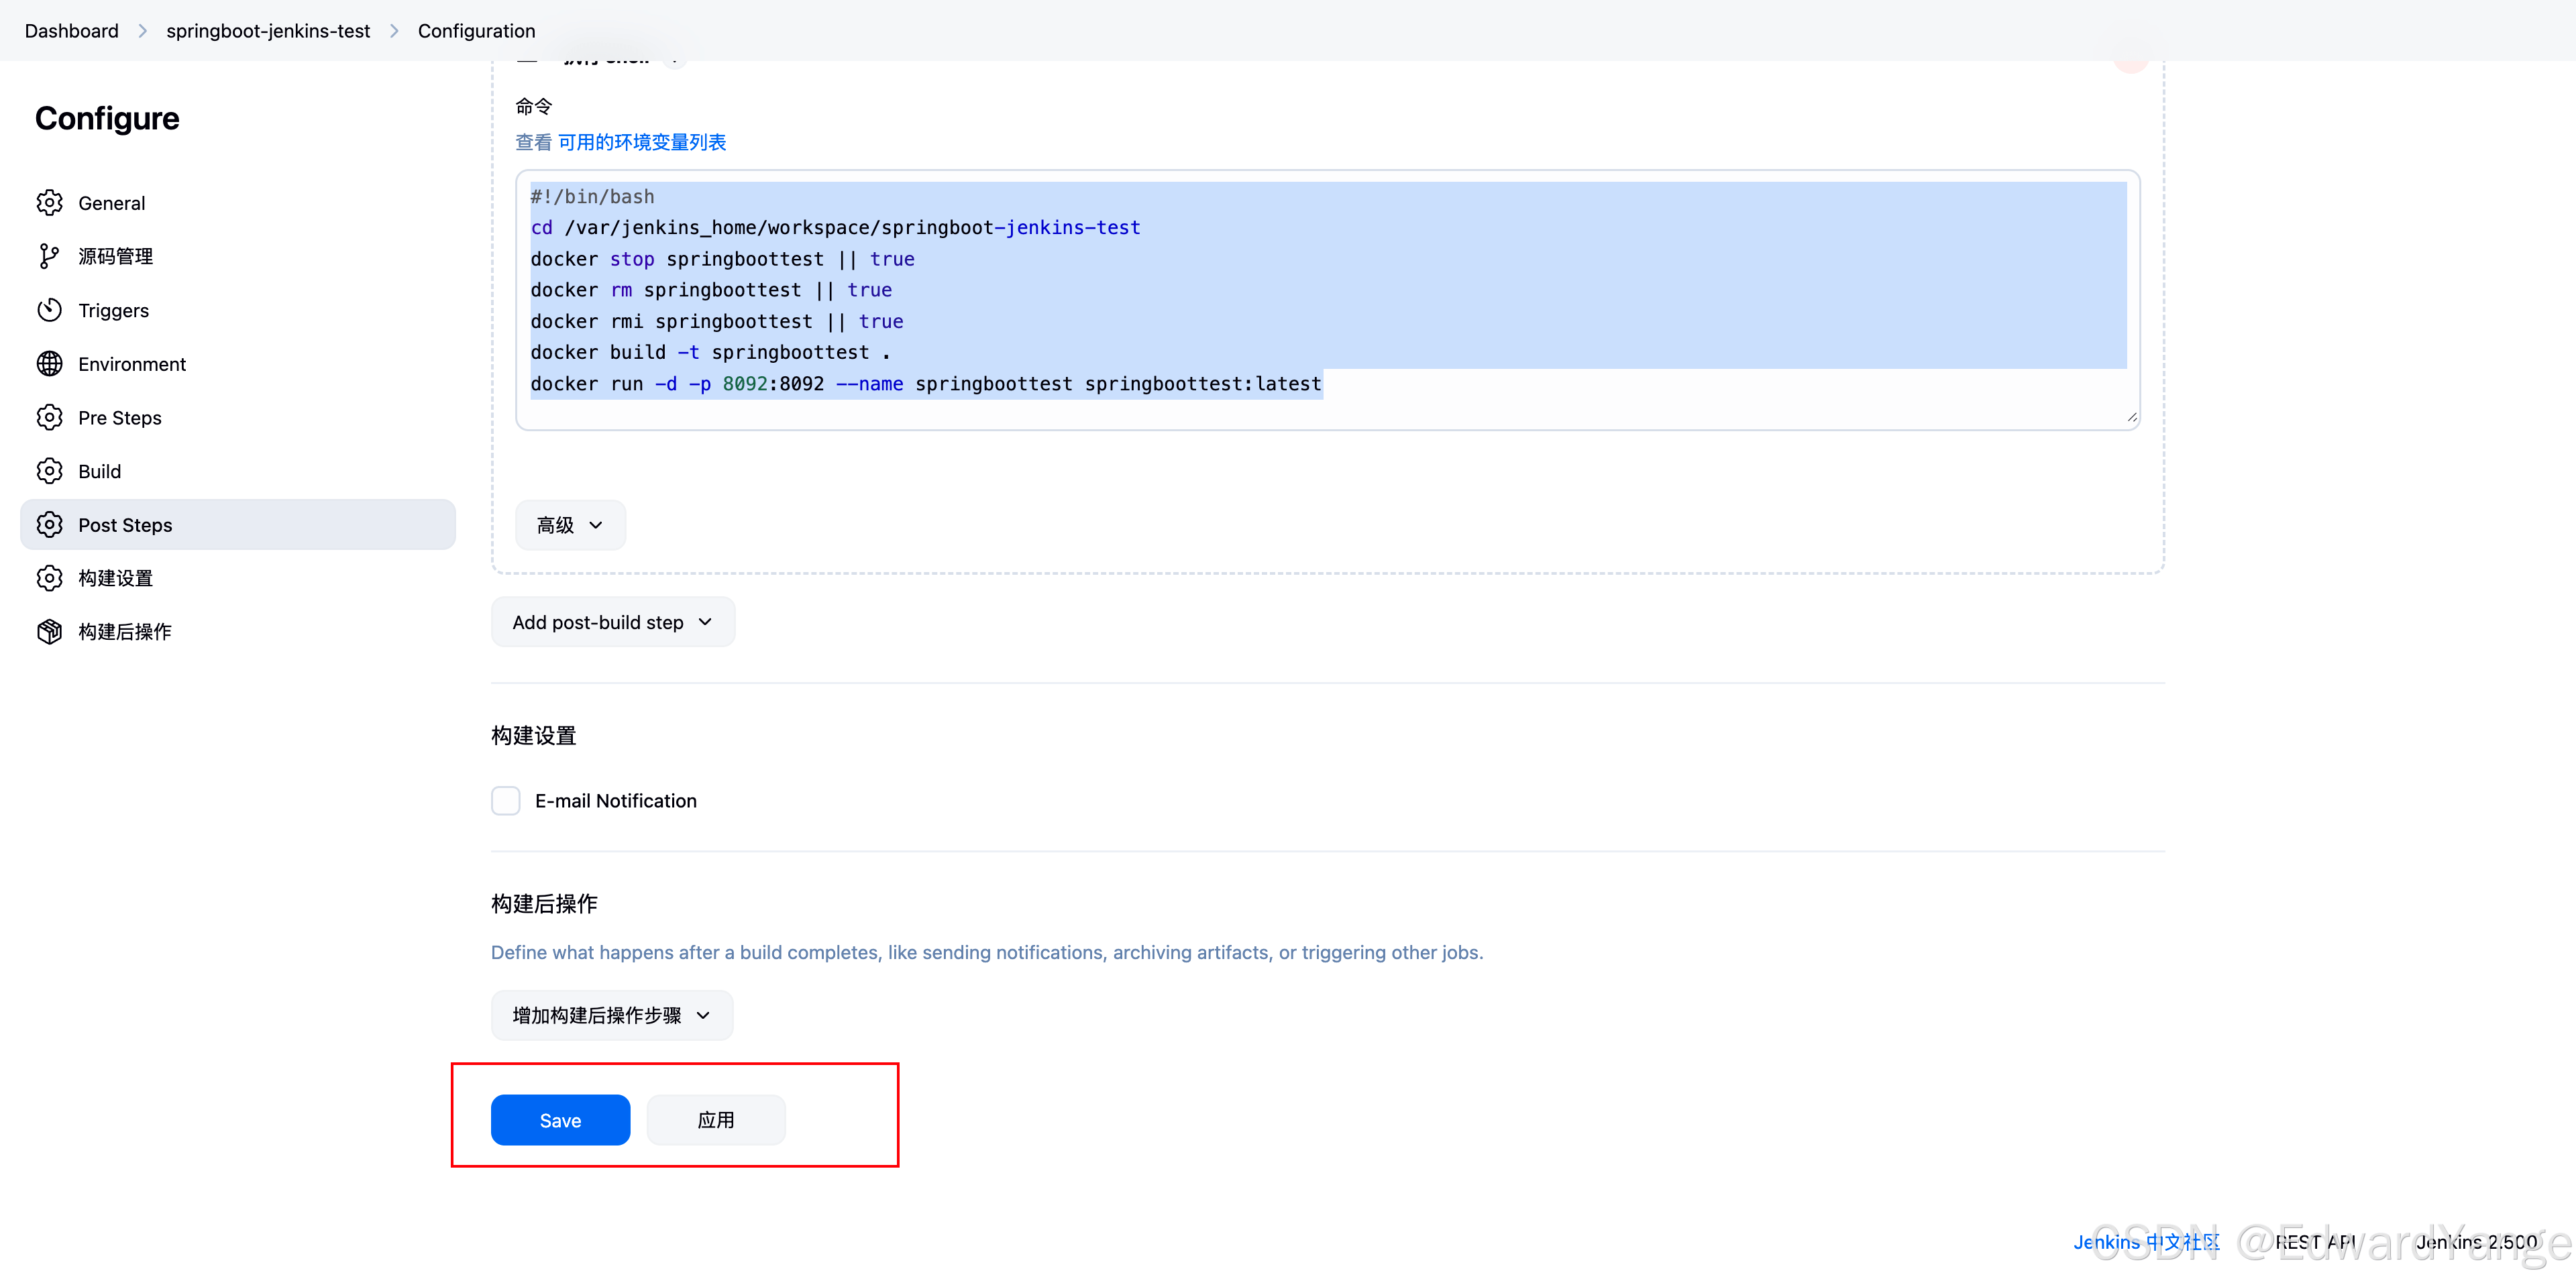Click the 构建后操作 package icon

pos(49,632)
